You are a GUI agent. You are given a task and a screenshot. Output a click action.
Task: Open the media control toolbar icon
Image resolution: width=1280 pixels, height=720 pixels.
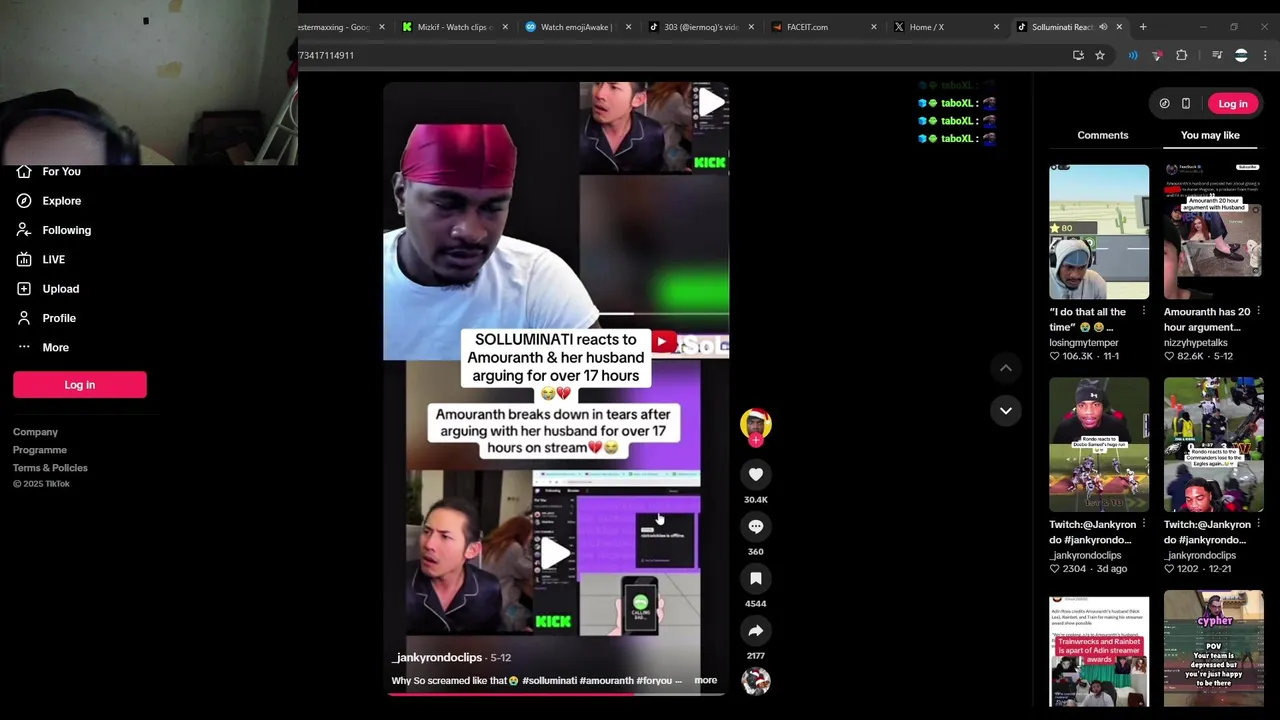[x=1217, y=56]
